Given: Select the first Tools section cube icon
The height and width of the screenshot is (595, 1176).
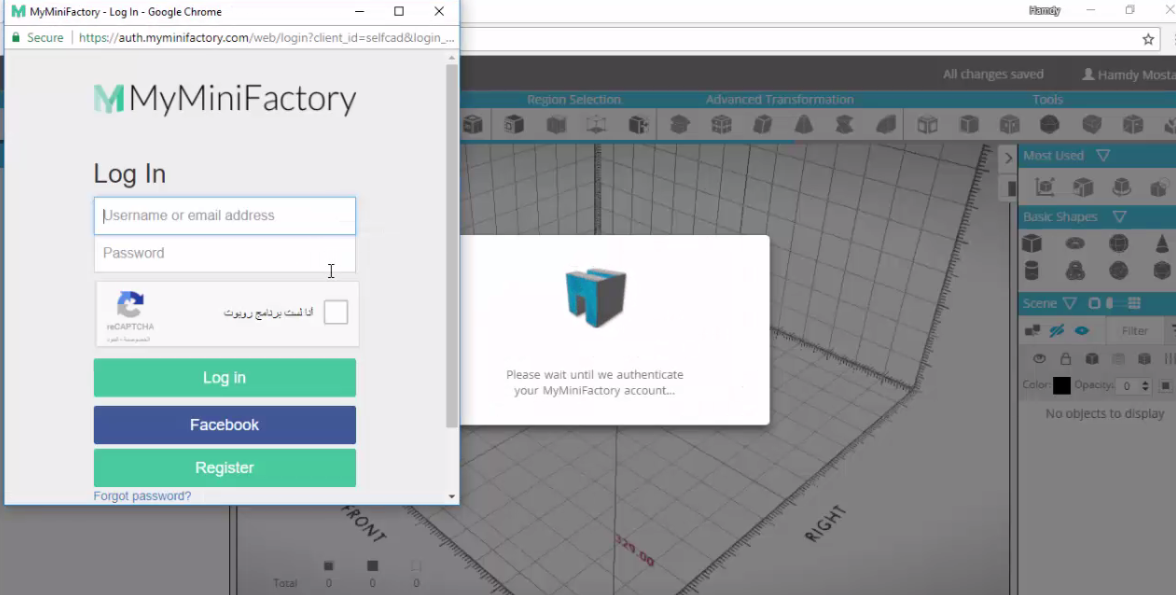Looking at the screenshot, I should 928,124.
